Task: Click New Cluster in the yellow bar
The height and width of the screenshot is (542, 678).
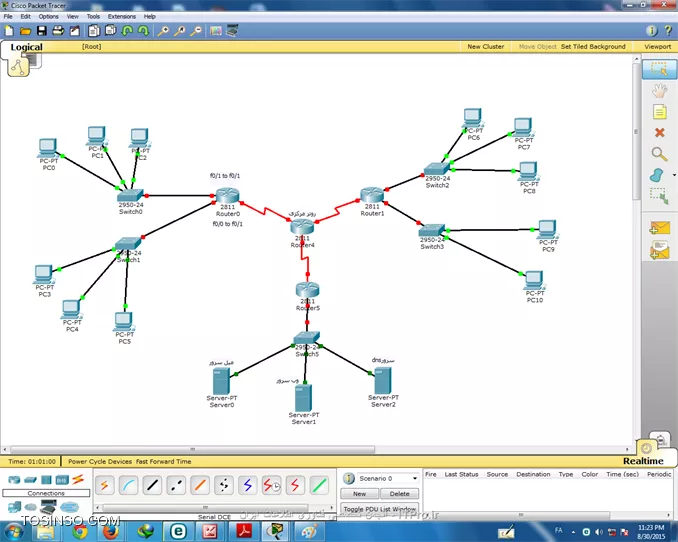Action: point(486,46)
